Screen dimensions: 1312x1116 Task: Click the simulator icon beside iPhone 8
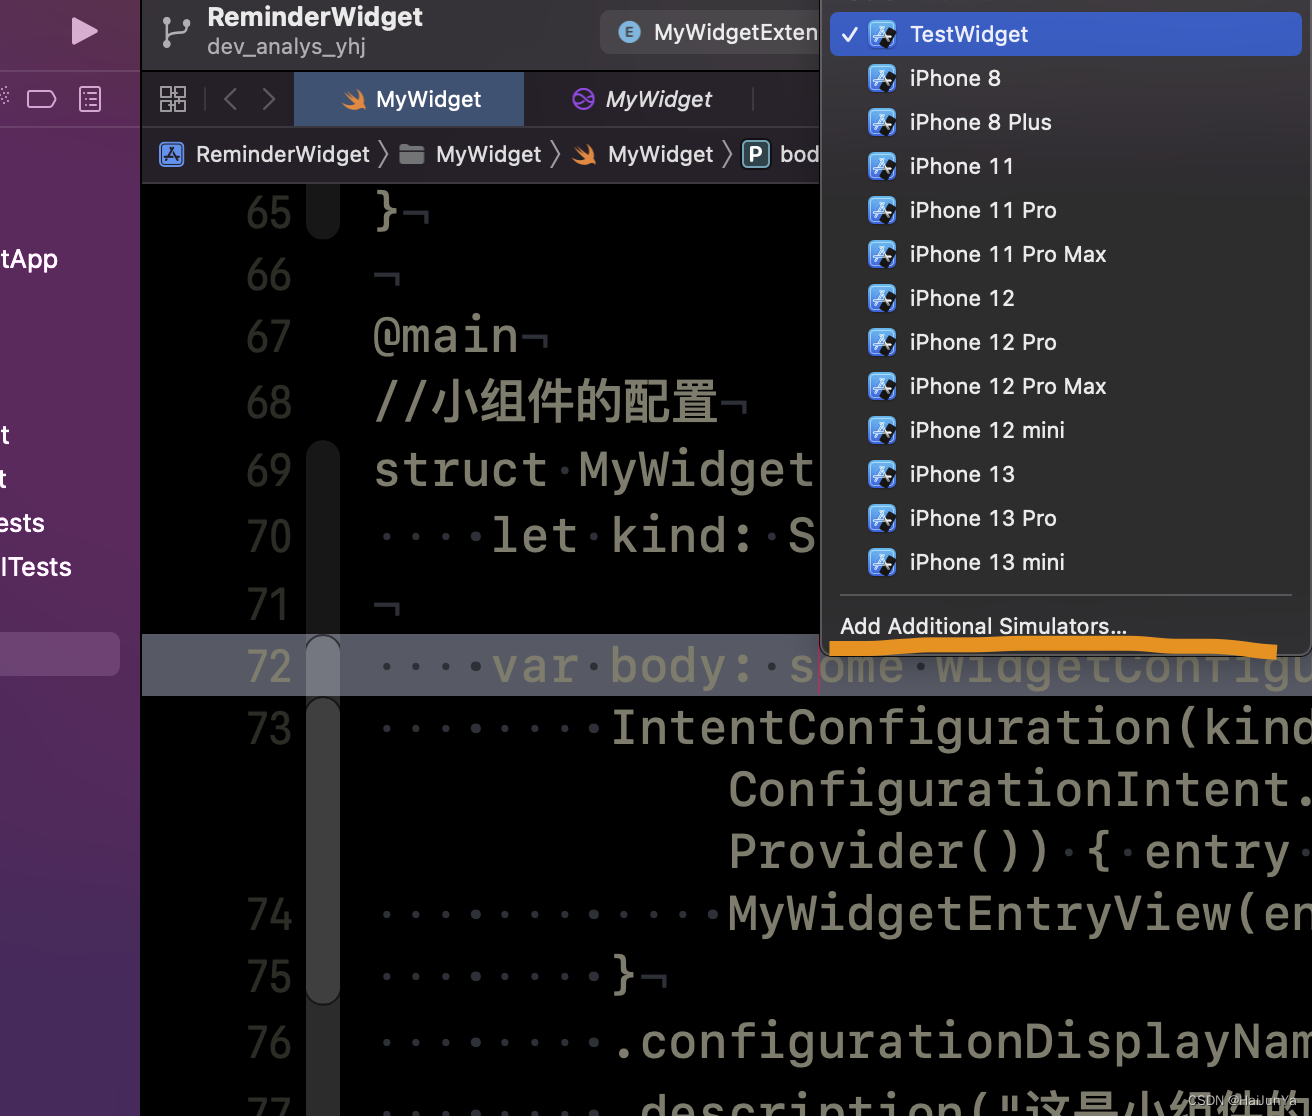(882, 78)
